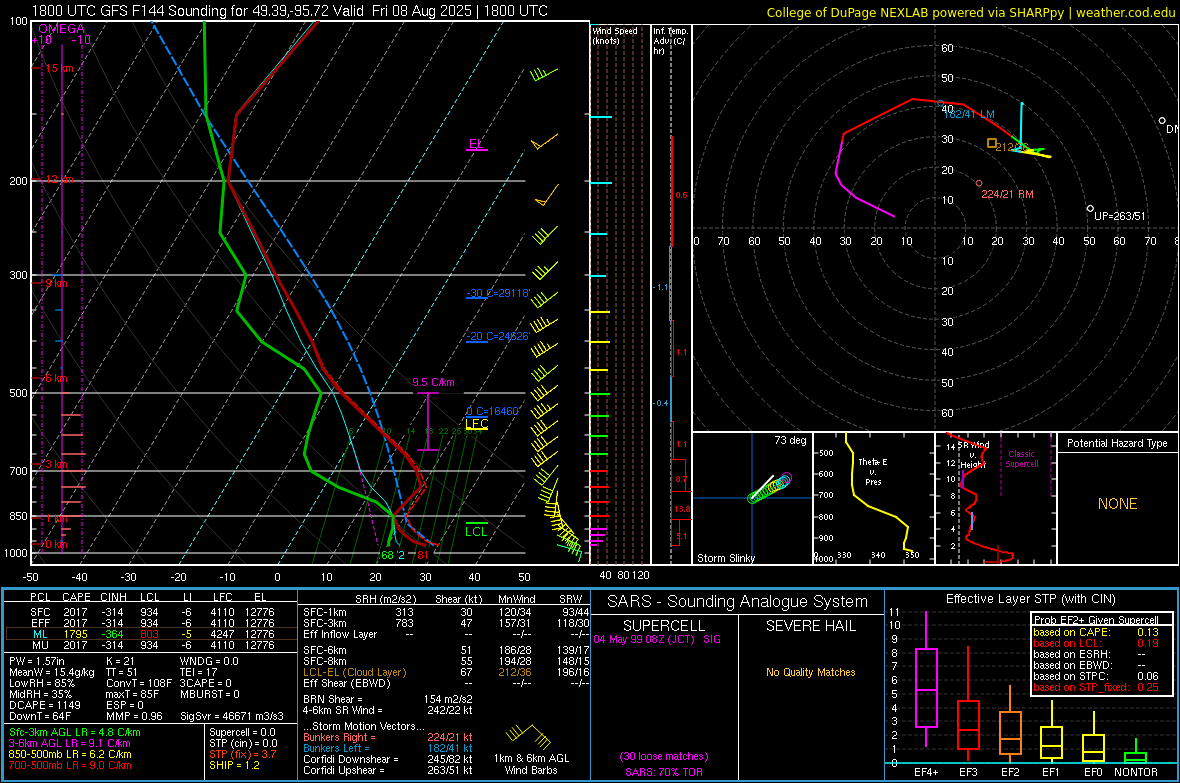The height and width of the screenshot is (783, 1180).
Task: Click the STP (fix) = 3.7 value
Action: click(243, 754)
